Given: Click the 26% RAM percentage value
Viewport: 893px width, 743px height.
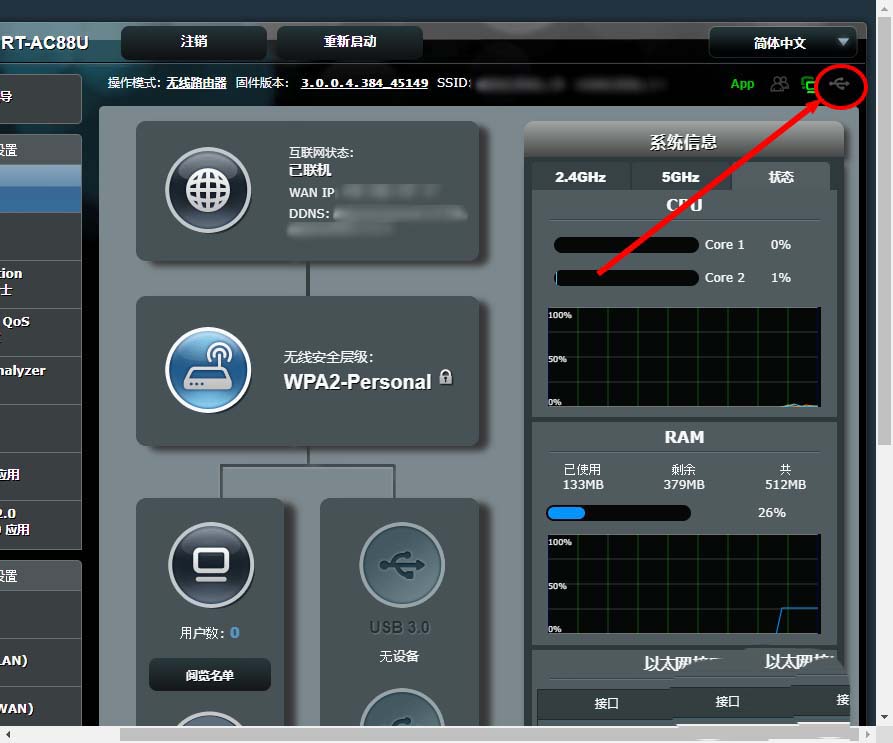Looking at the screenshot, I should coord(771,512).
